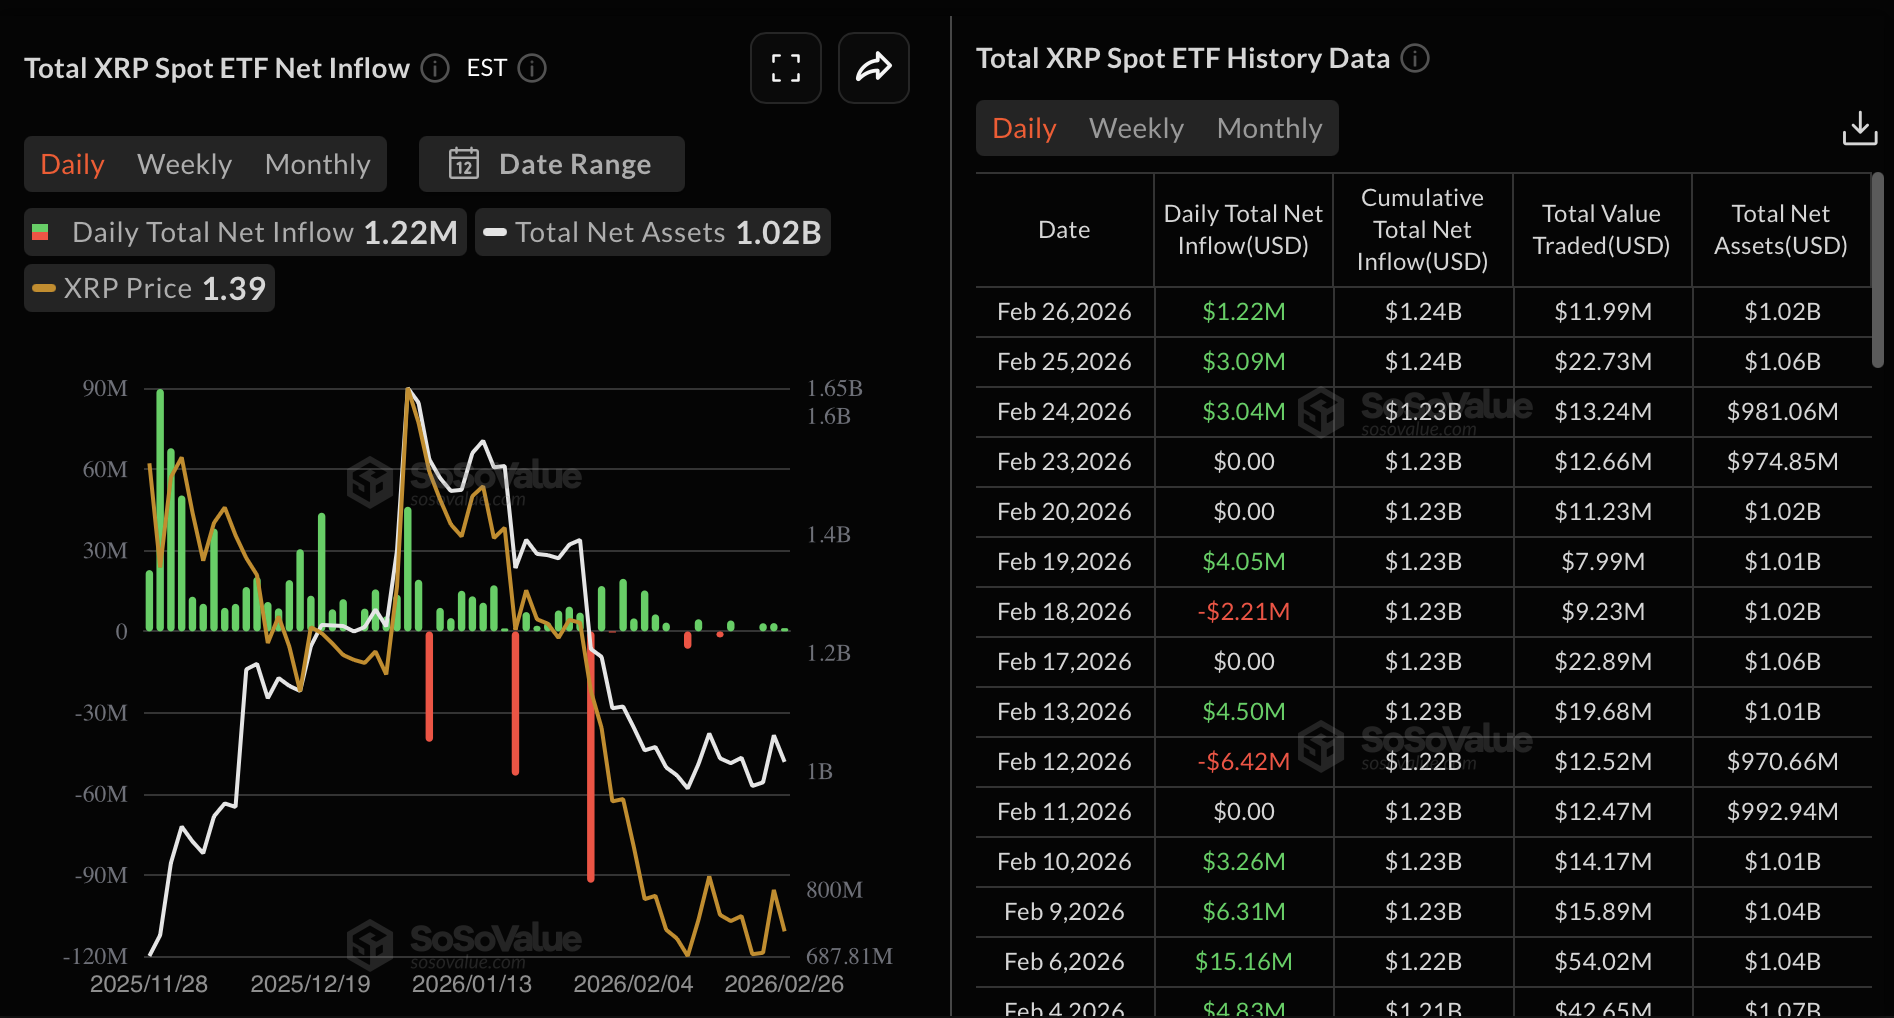Click info icon next to EST
Viewport: 1894px width, 1018px height.
532,68
